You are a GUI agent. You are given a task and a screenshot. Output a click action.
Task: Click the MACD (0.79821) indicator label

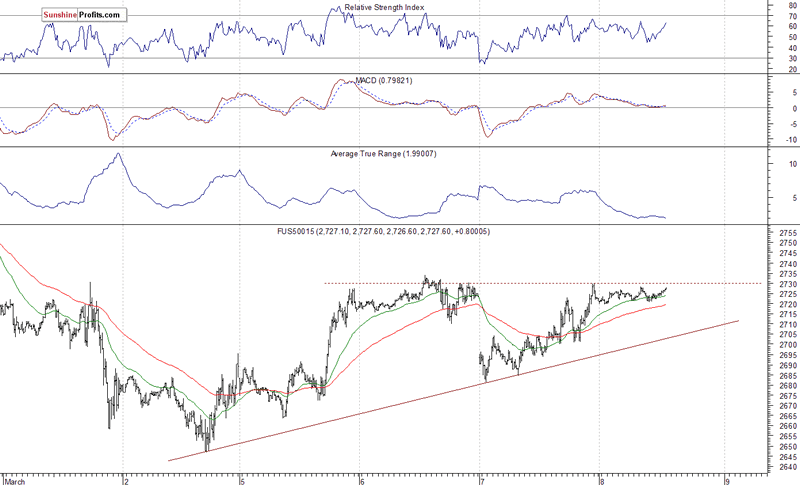tap(384, 81)
